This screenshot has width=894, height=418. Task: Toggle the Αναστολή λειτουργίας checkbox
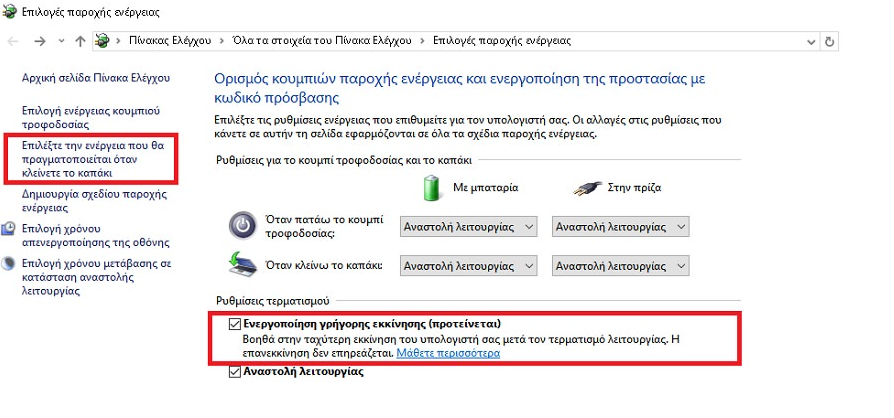235,371
